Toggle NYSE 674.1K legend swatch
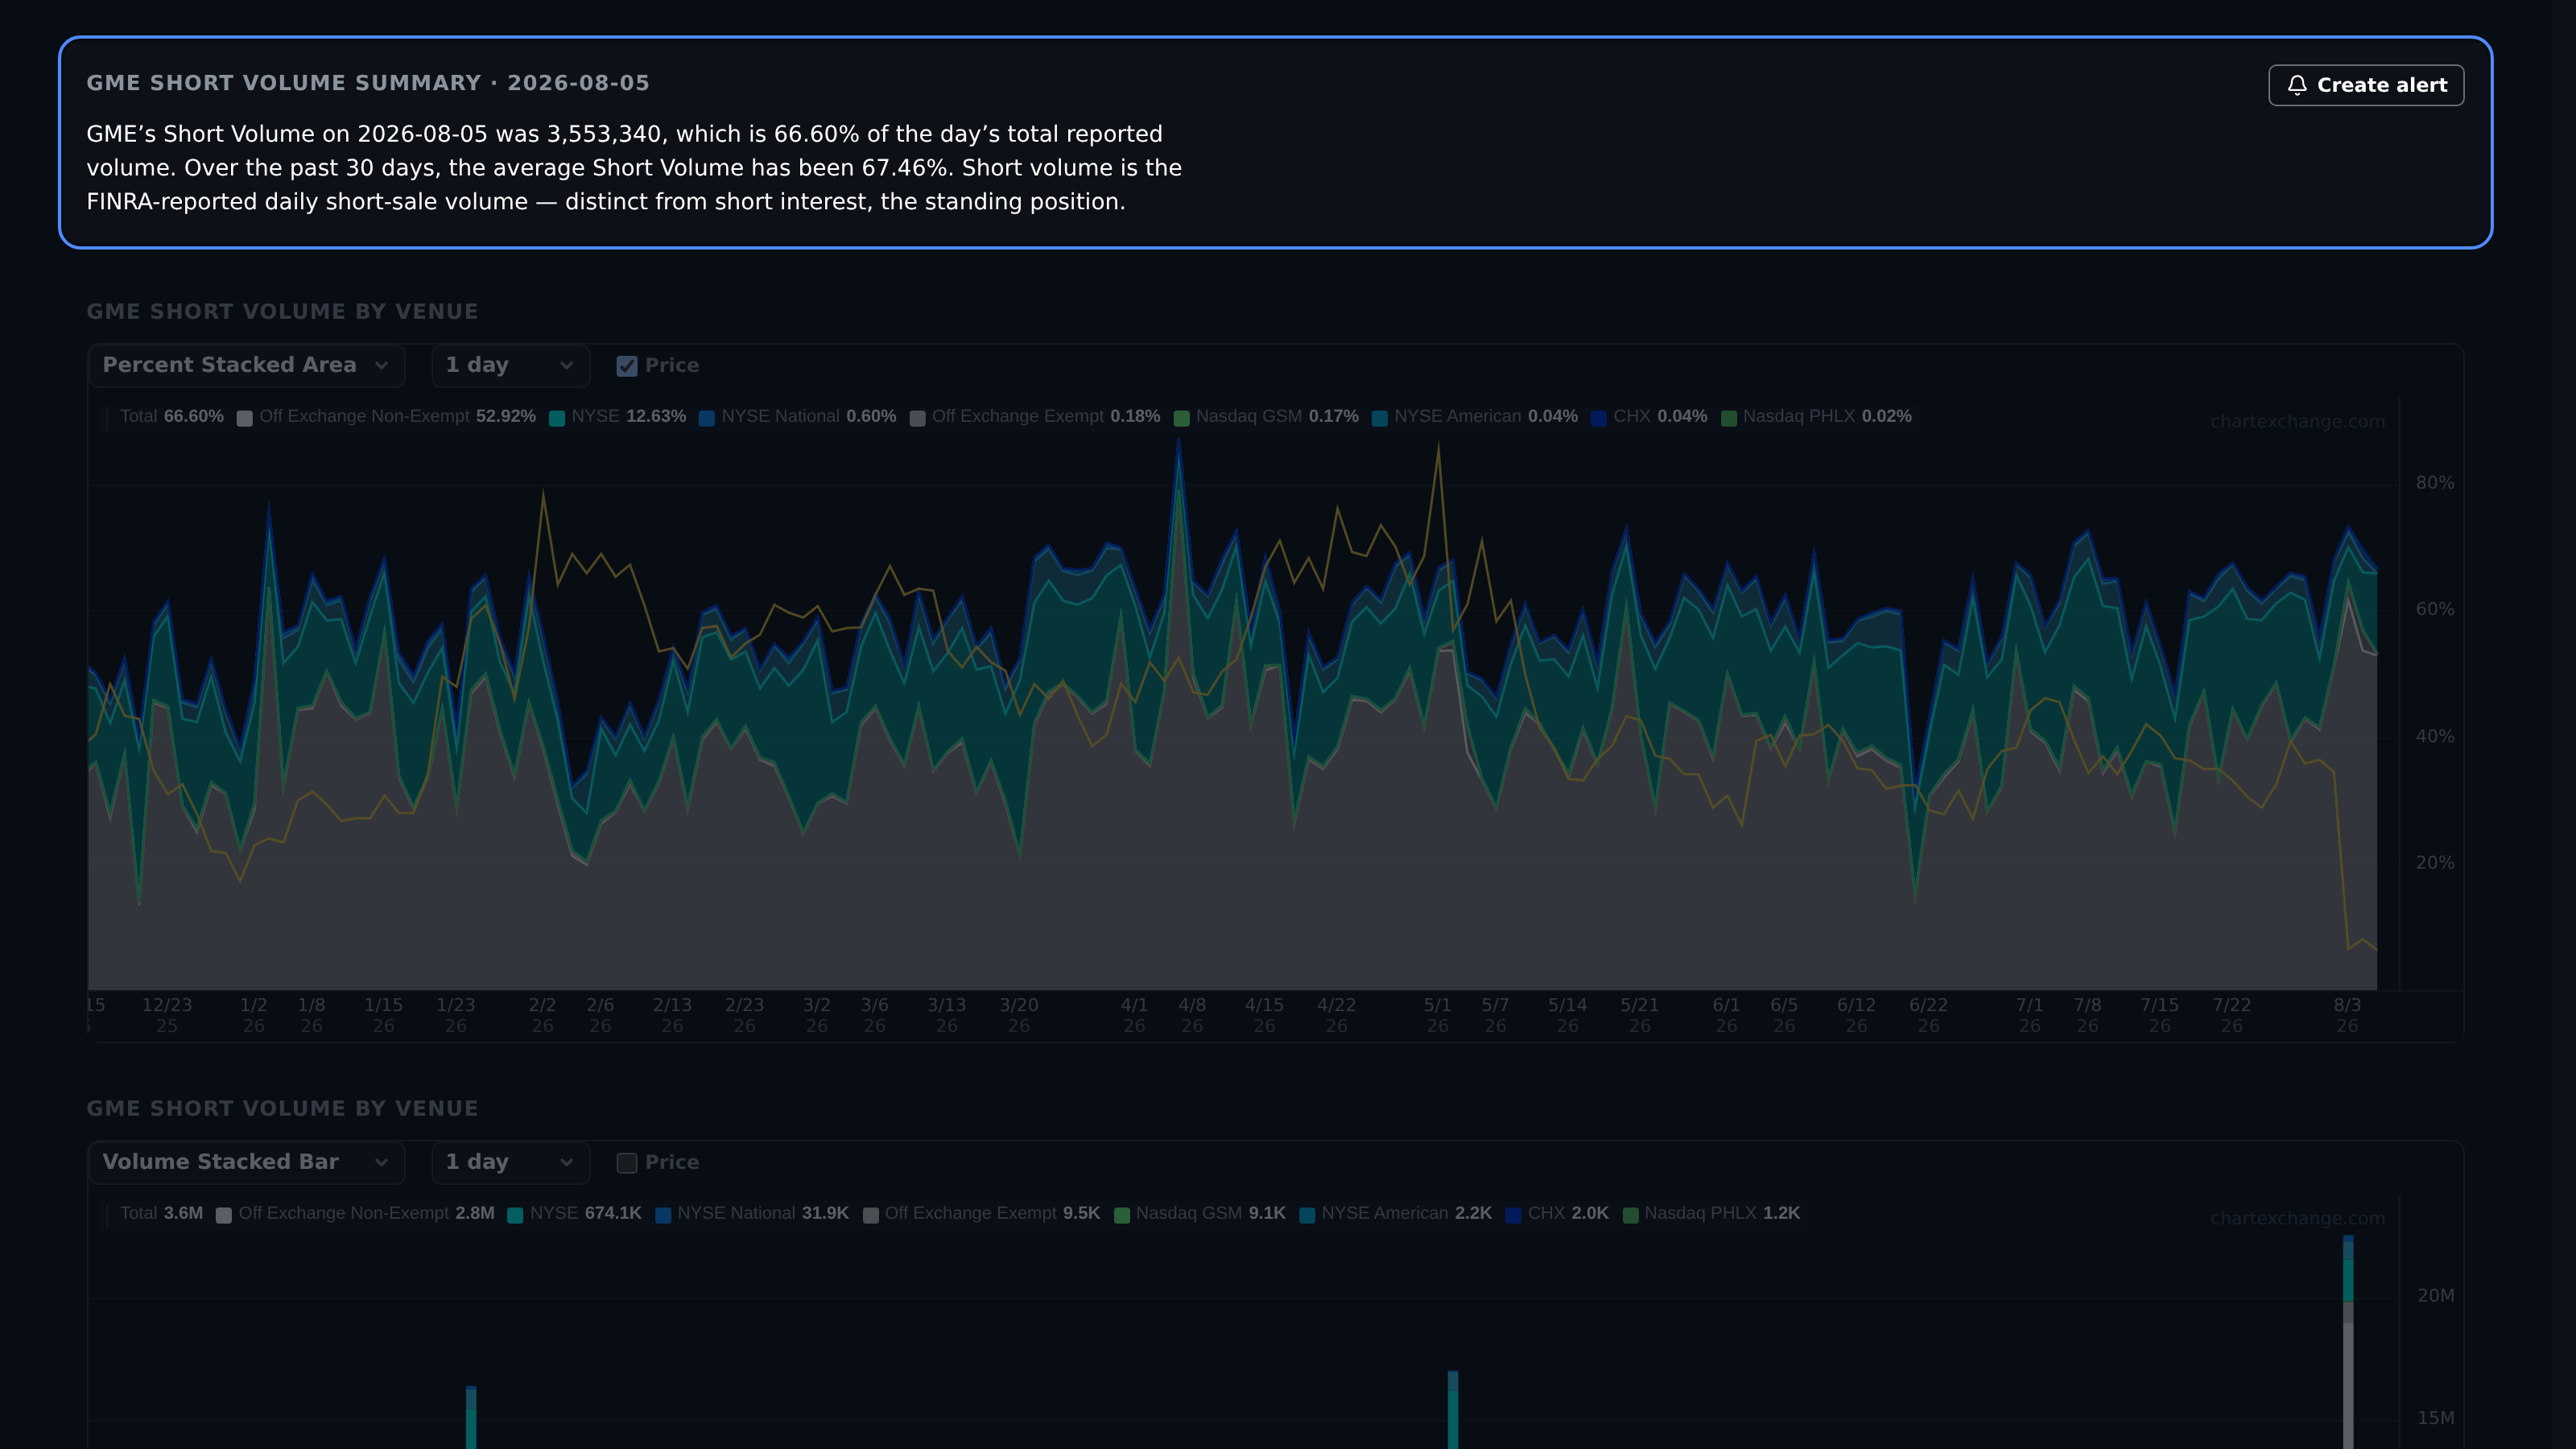The width and height of the screenshot is (2576, 1449). click(x=515, y=1215)
